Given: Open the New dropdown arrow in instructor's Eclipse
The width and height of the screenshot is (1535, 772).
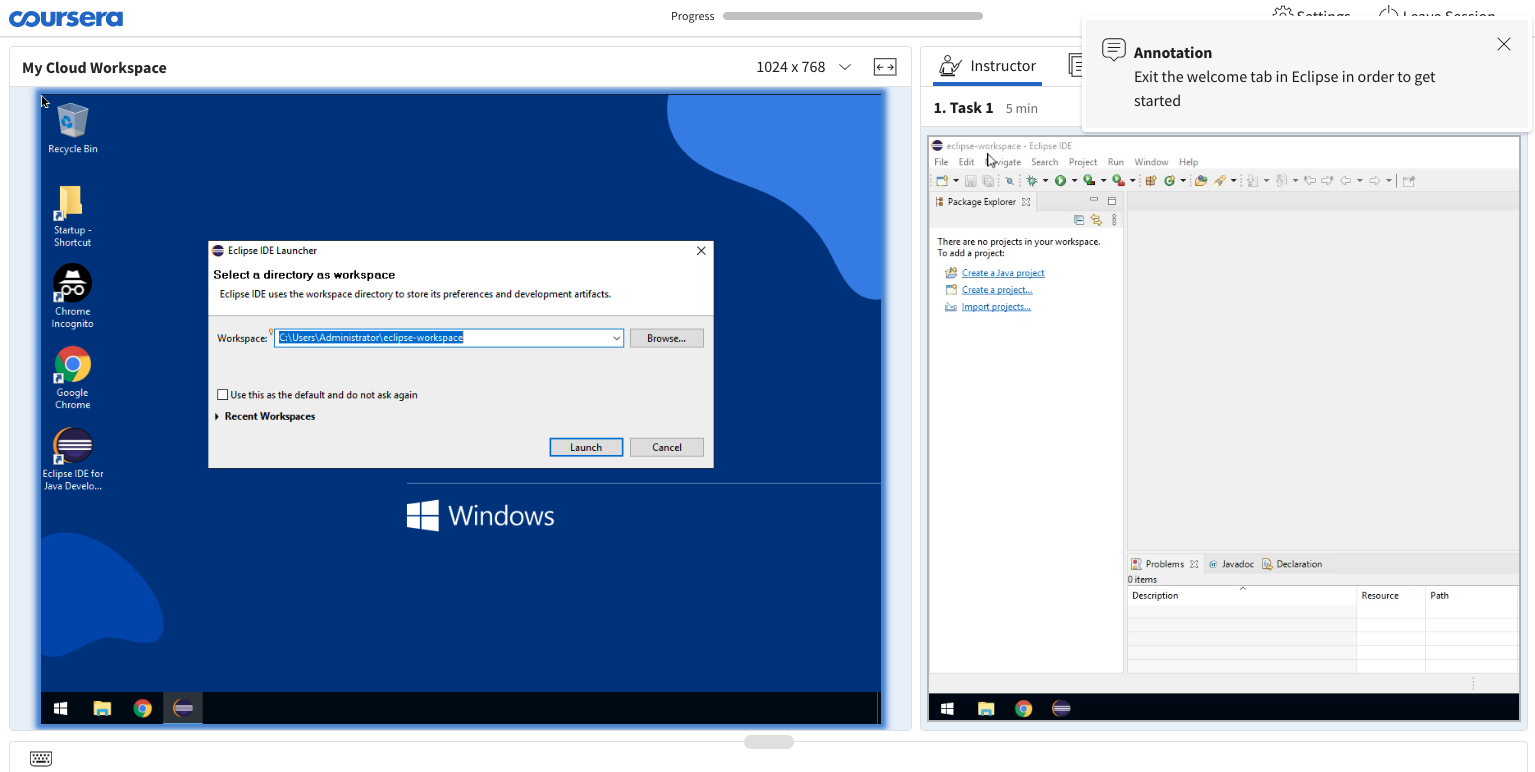Looking at the screenshot, I should [x=955, y=181].
